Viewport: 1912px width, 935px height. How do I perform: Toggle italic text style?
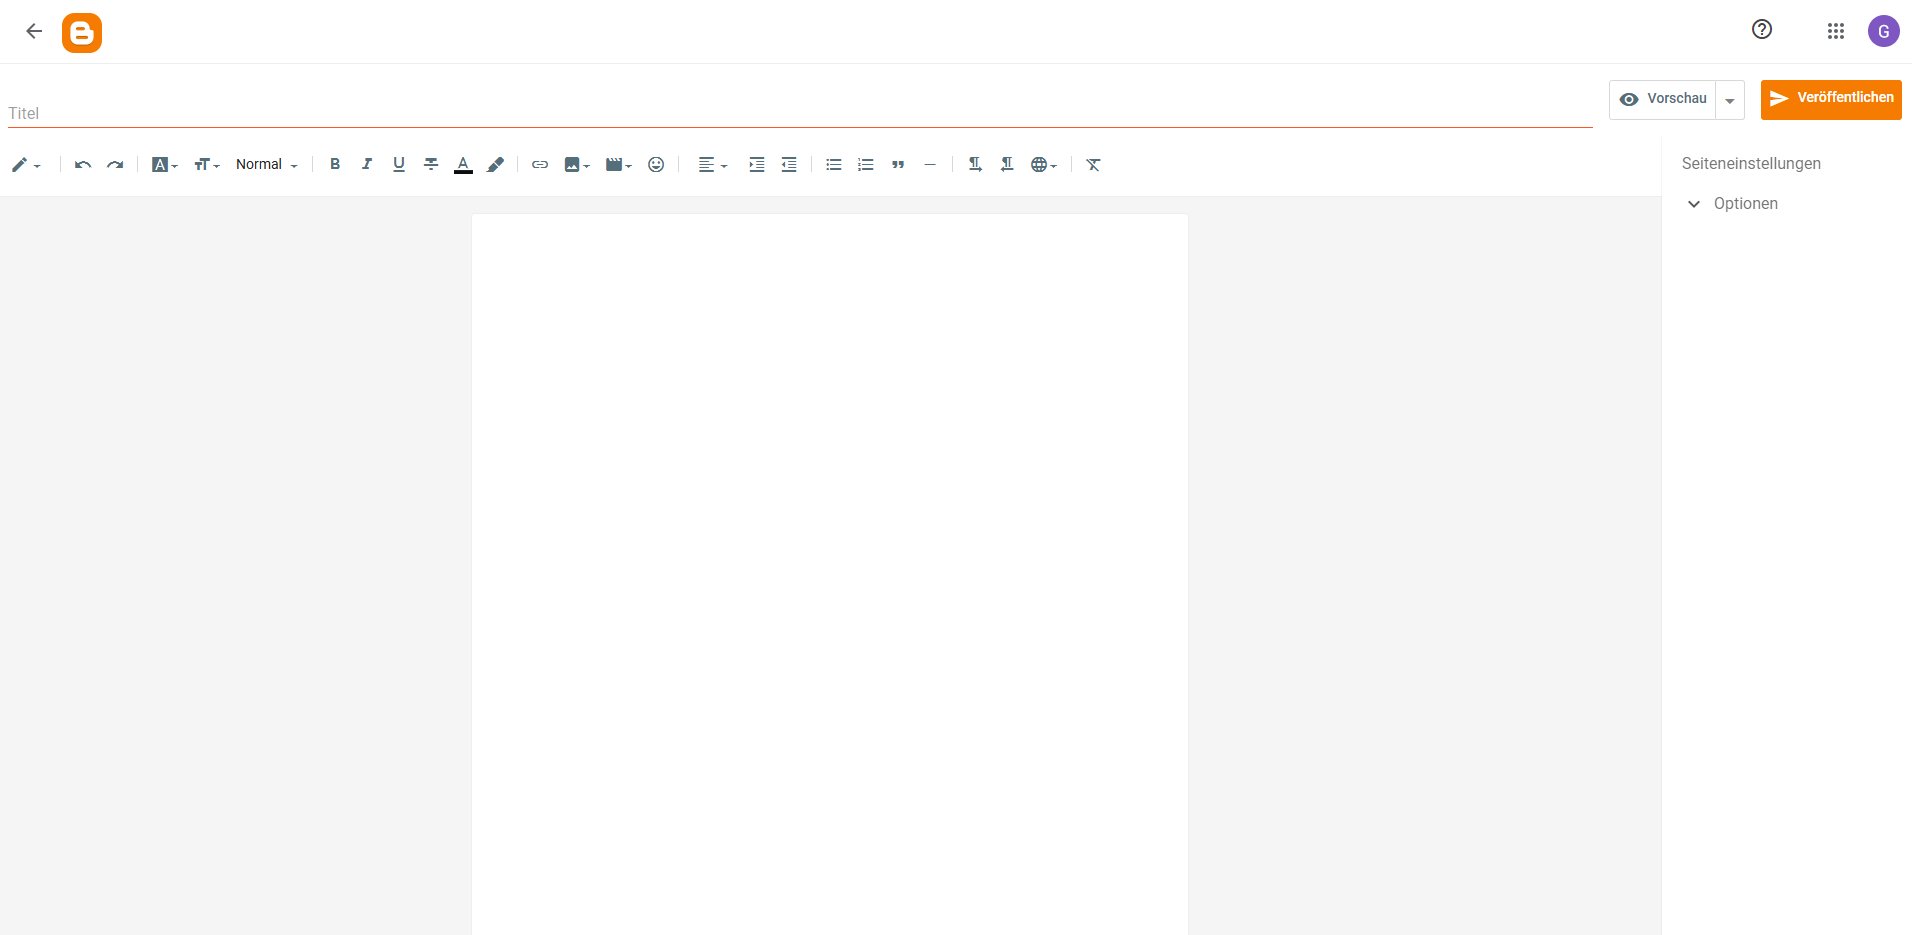pos(367,164)
